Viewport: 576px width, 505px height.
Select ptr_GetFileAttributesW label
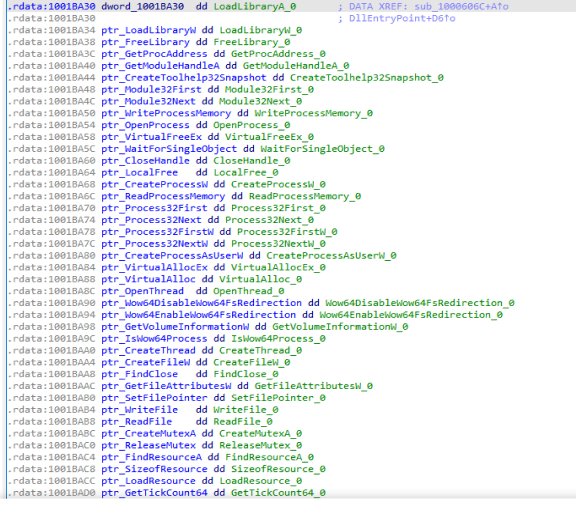[x=166, y=386]
